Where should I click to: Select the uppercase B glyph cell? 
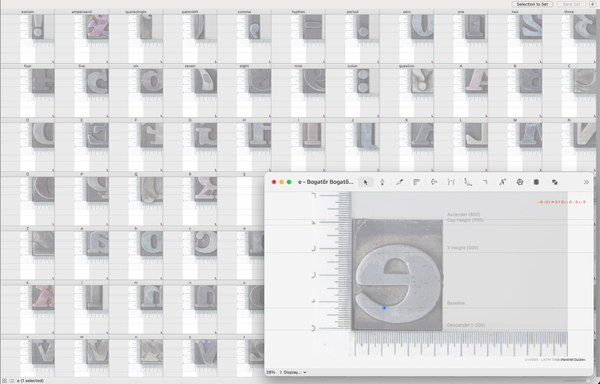click(x=515, y=91)
